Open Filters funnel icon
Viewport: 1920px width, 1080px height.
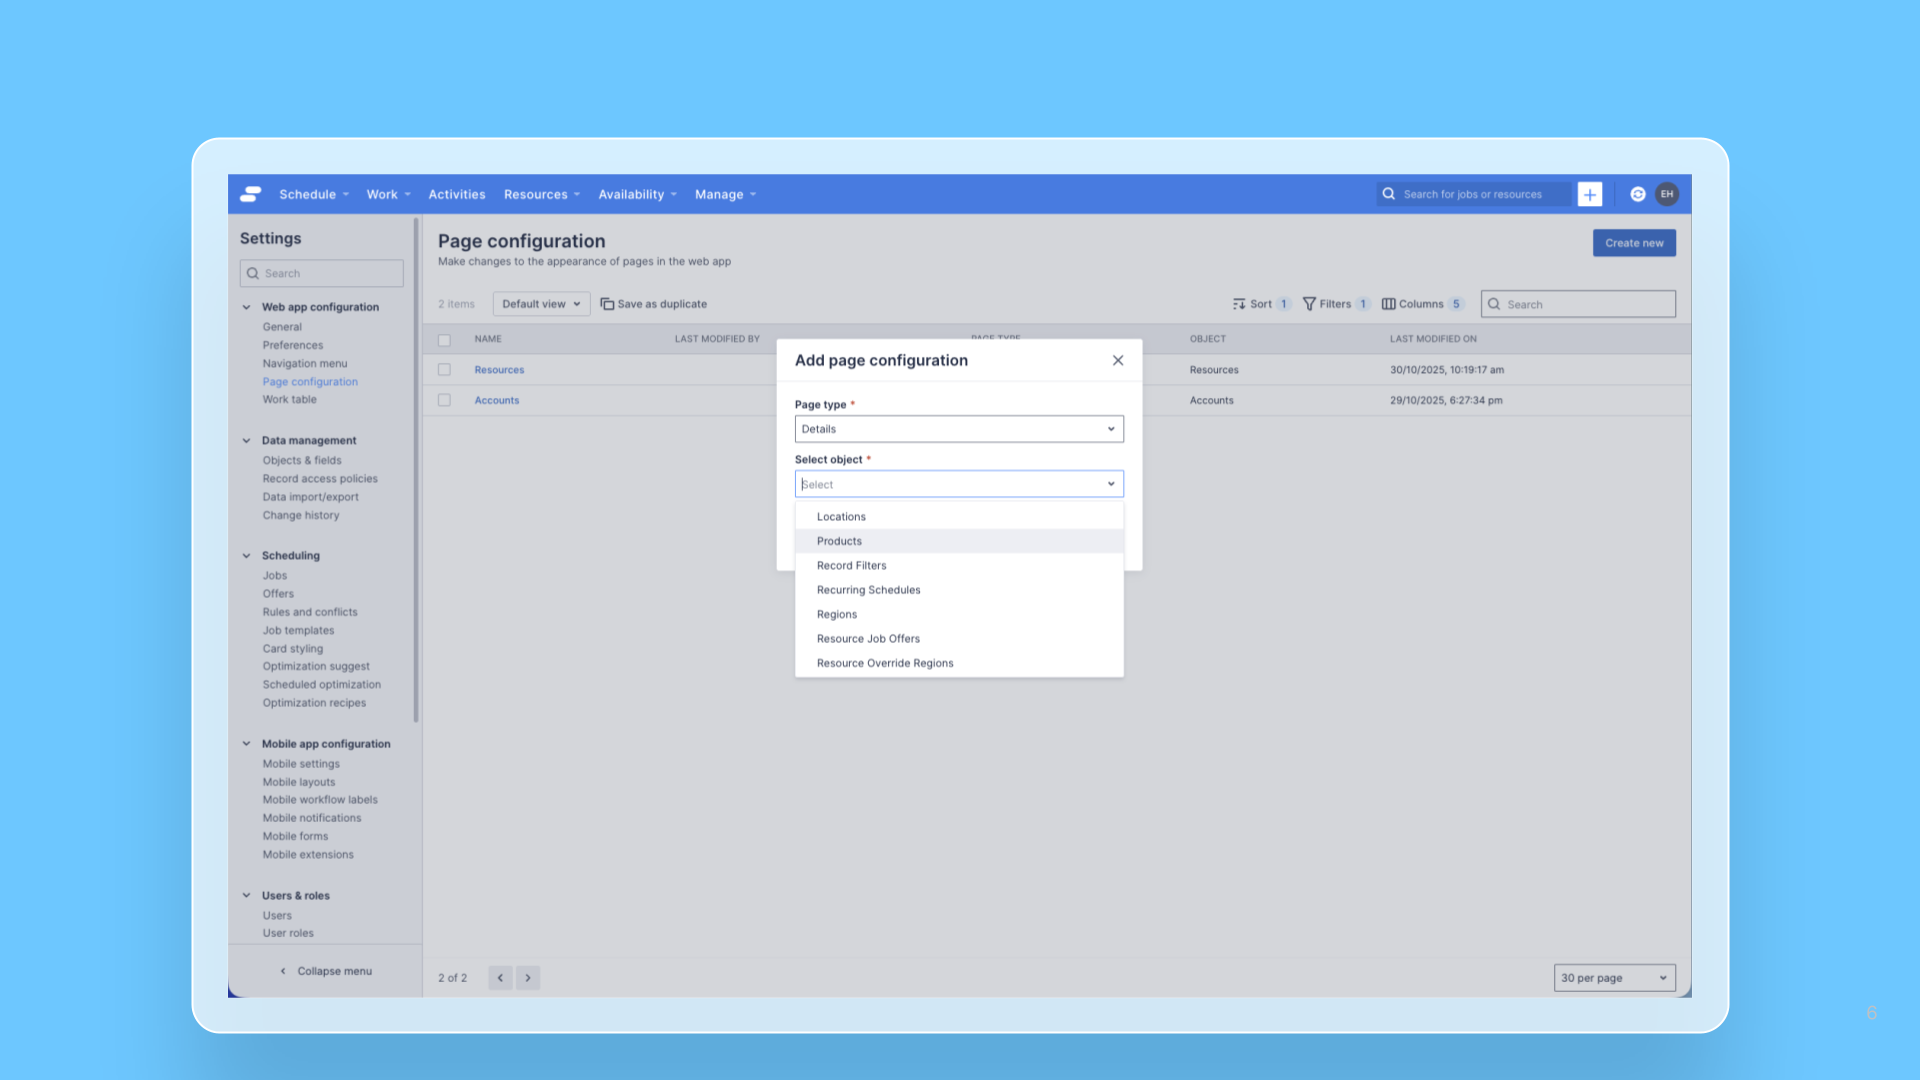pos(1309,304)
